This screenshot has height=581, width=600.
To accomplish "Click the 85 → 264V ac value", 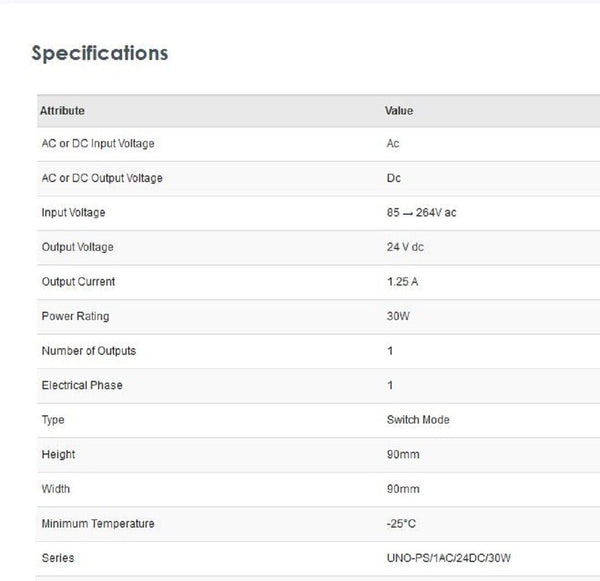I will [421, 213].
